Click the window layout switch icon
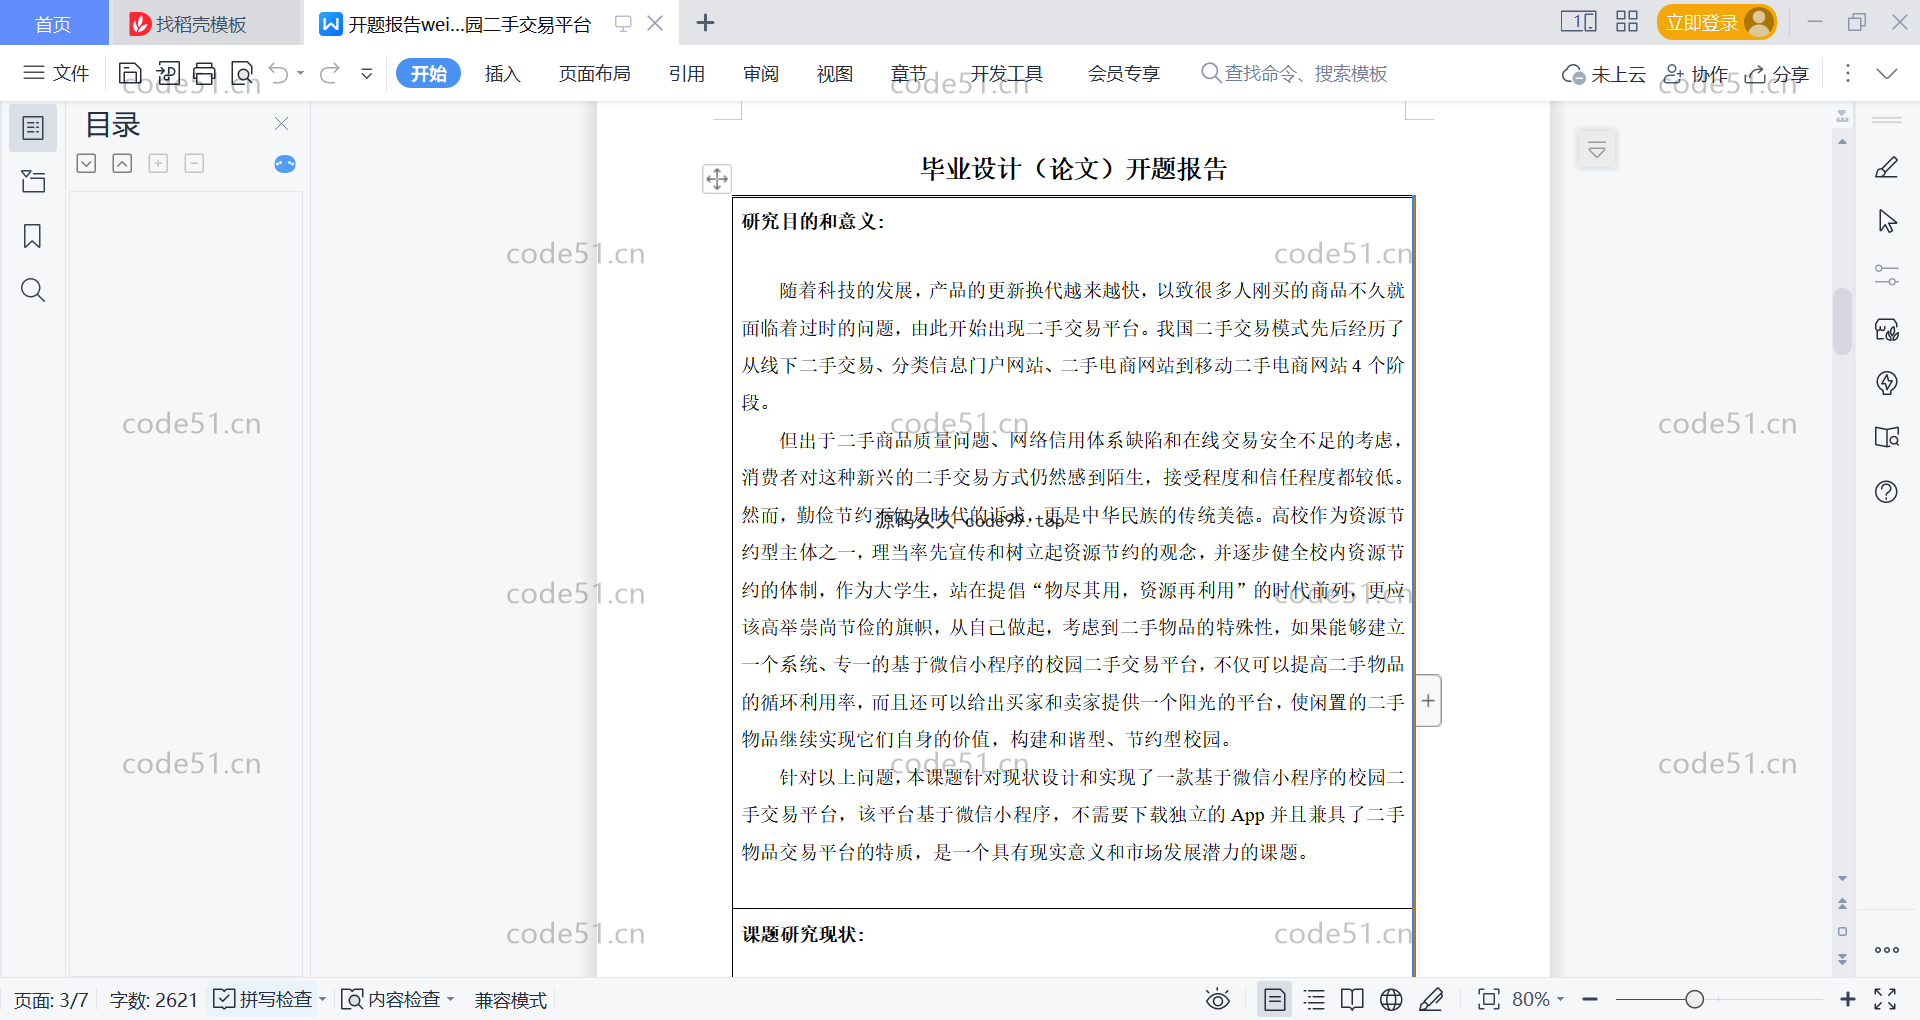Viewport: 1920px width, 1020px height. click(x=1579, y=21)
